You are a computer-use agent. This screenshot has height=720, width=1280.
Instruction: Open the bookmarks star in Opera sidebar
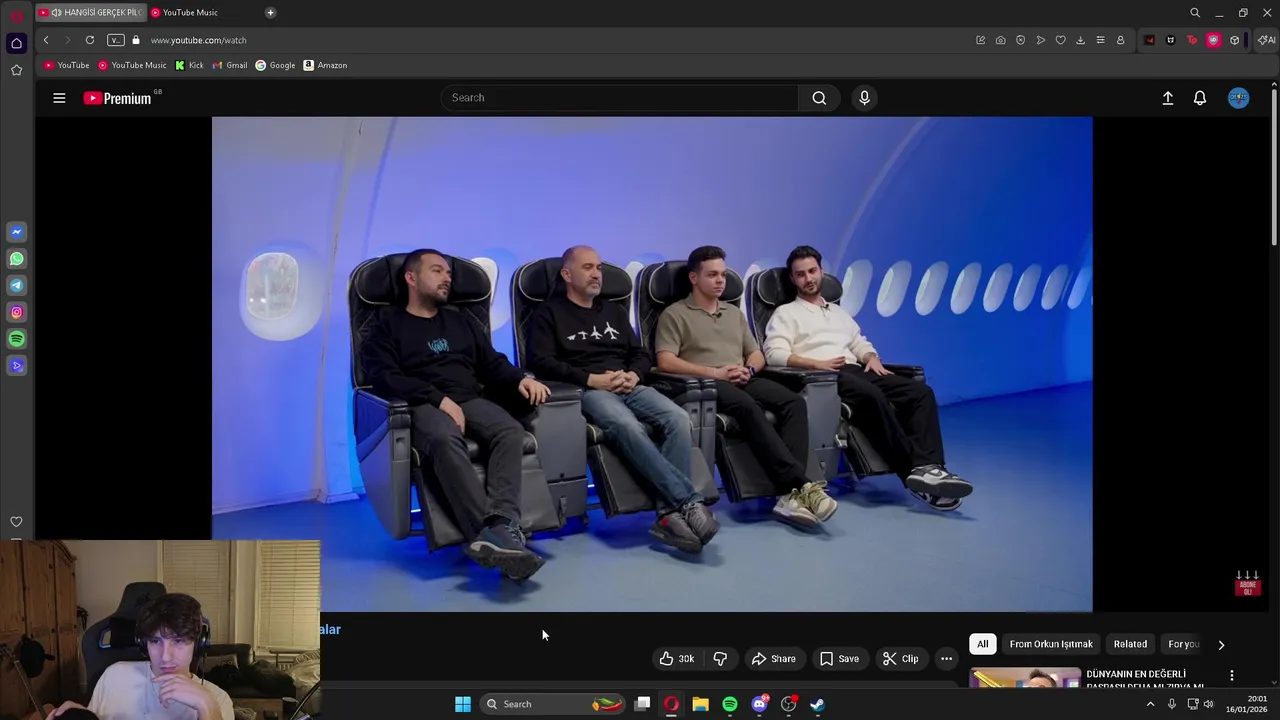[x=16, y=70]
